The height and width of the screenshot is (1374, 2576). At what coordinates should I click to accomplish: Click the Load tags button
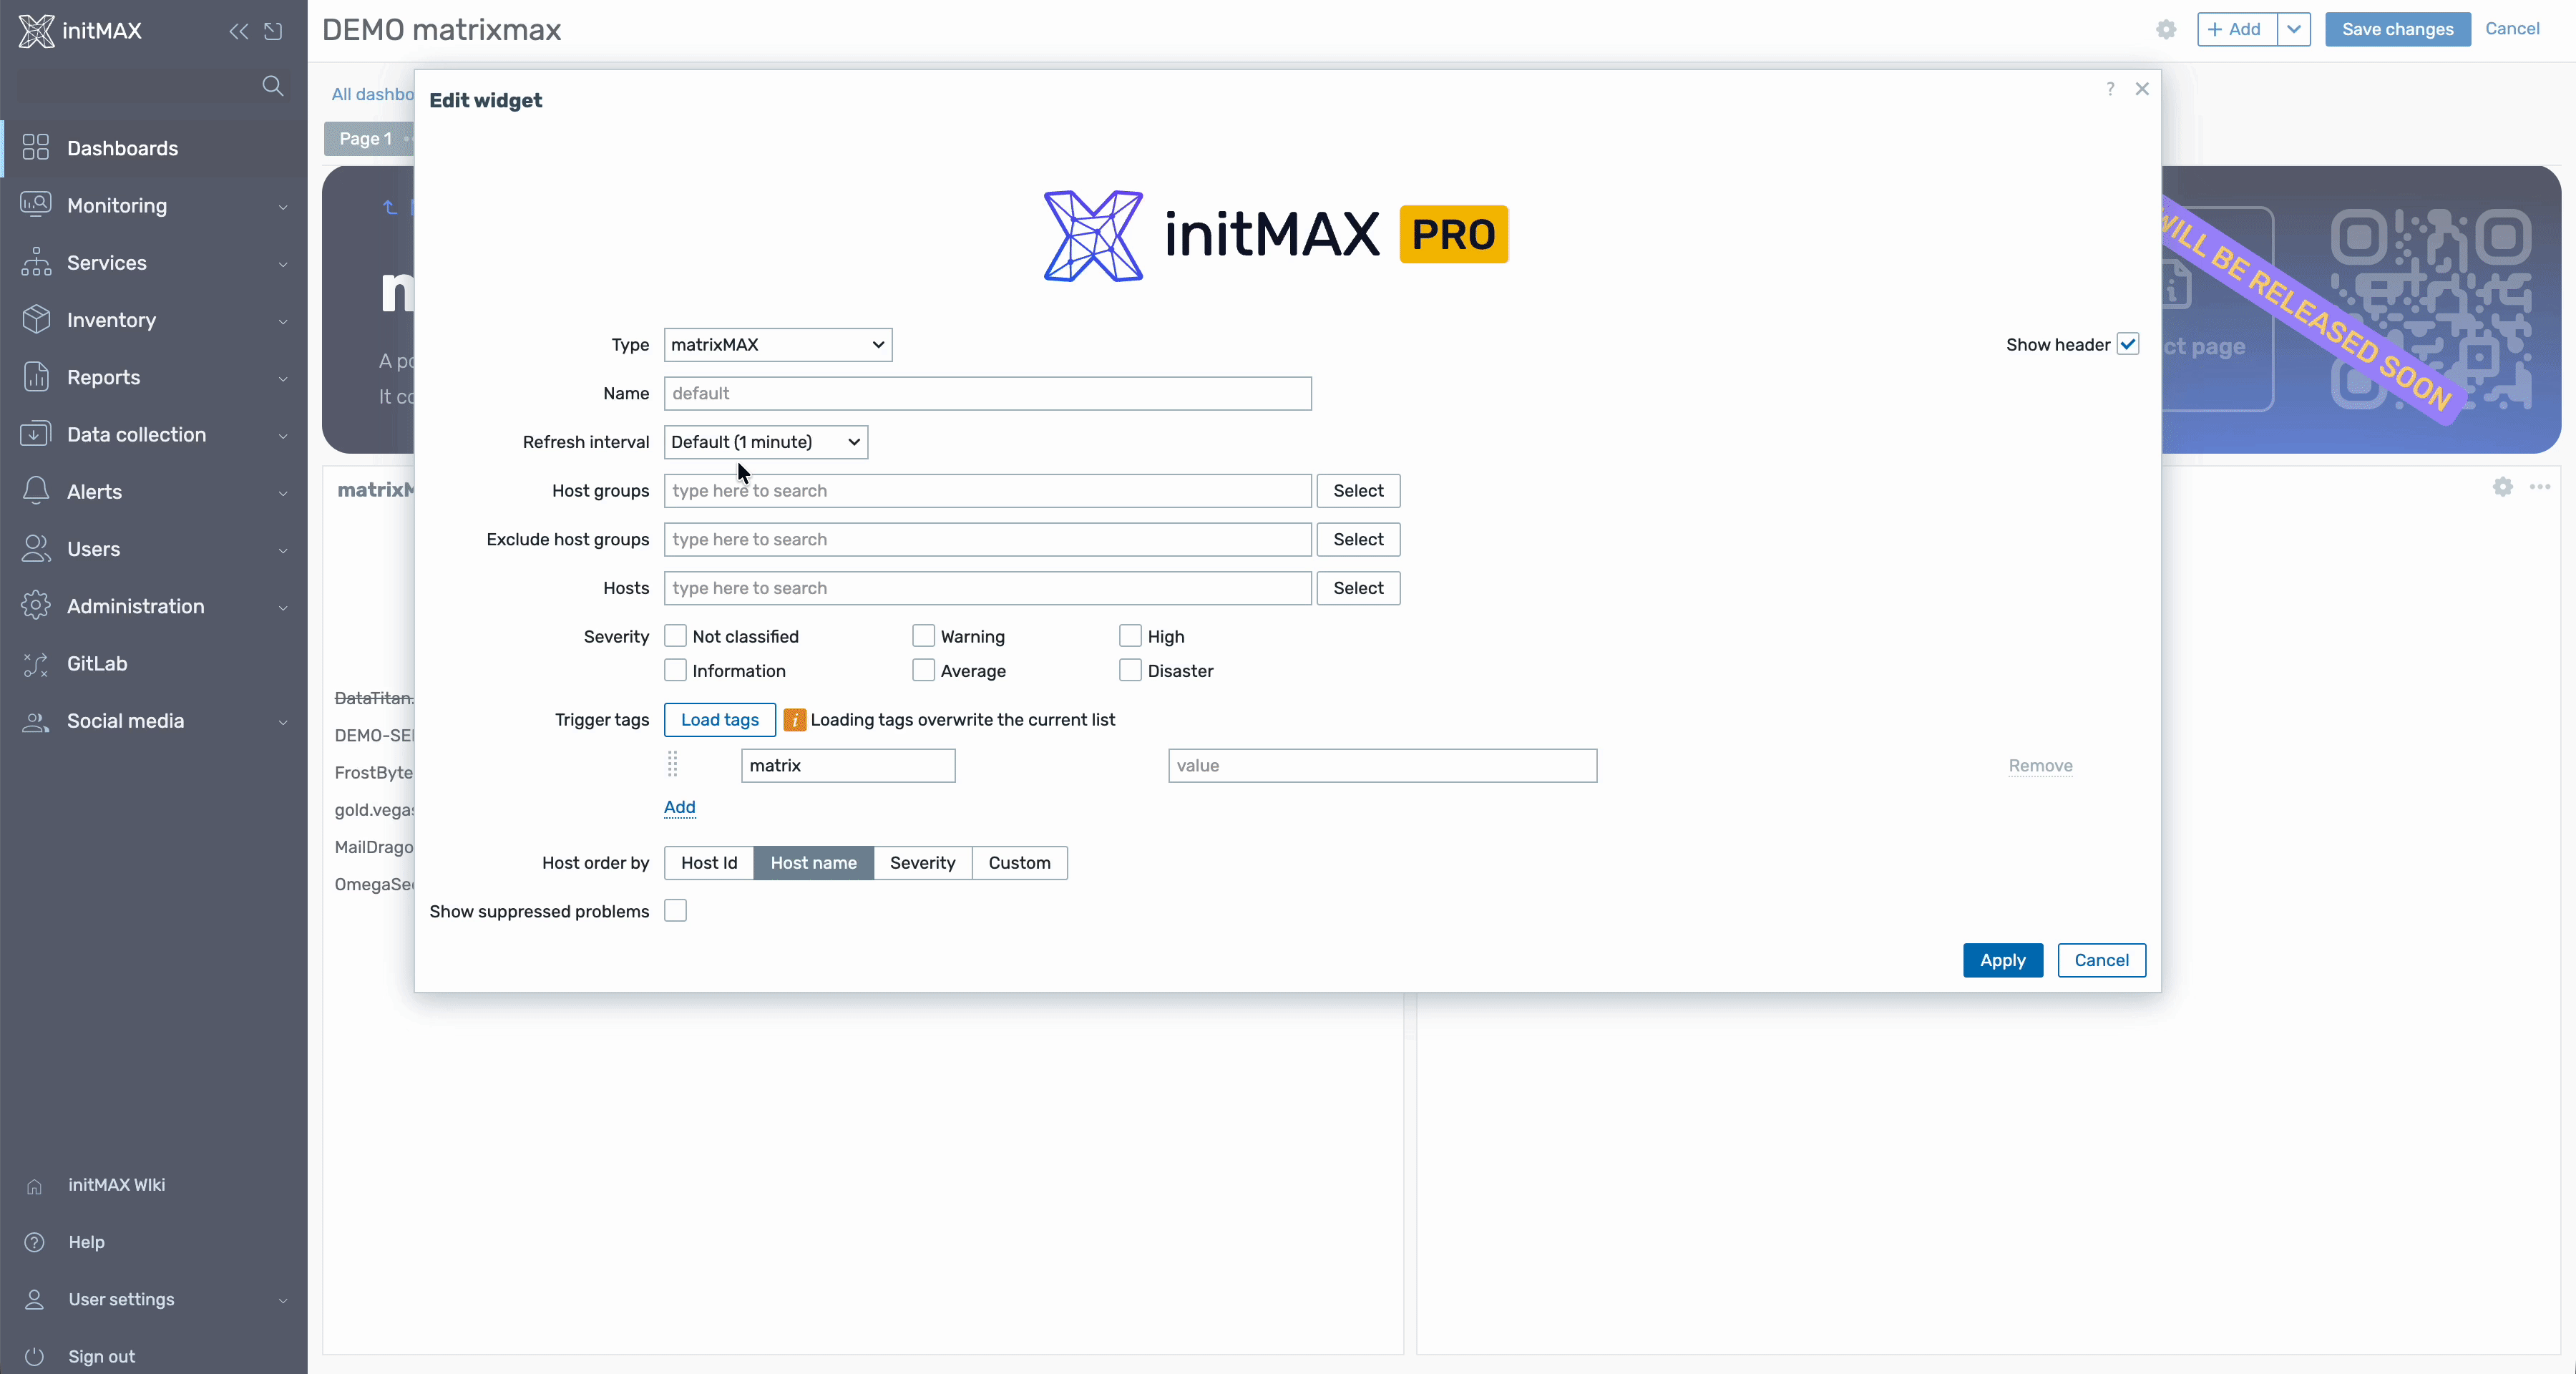(x=719, y=720)
